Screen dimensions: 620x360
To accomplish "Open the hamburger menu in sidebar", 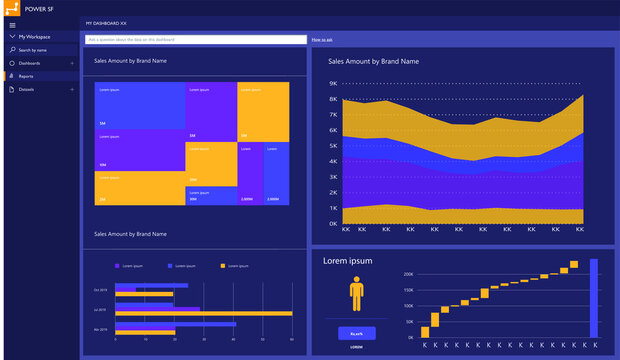I will (13, 25).
